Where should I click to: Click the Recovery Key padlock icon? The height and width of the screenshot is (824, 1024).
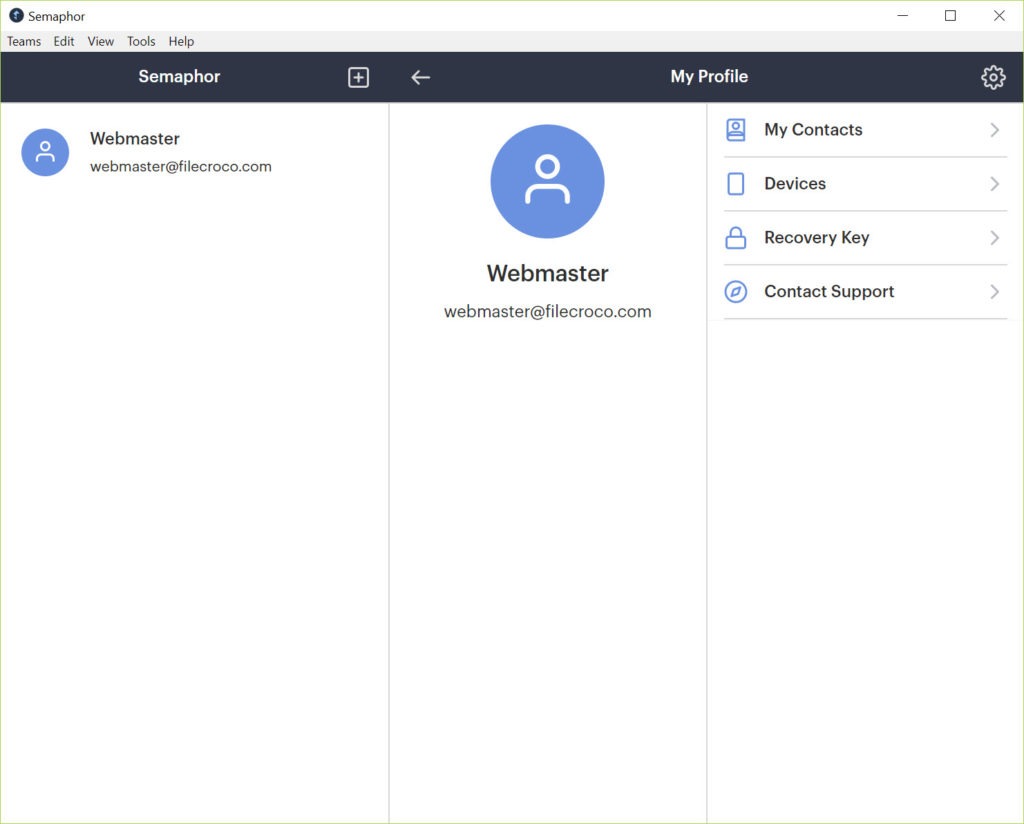click(x=736, y=238)
